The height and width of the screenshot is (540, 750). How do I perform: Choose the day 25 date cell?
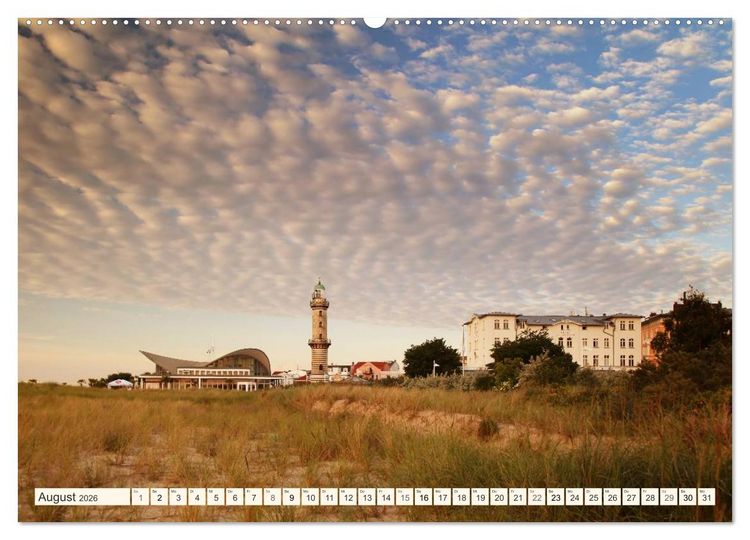point(594,496)
